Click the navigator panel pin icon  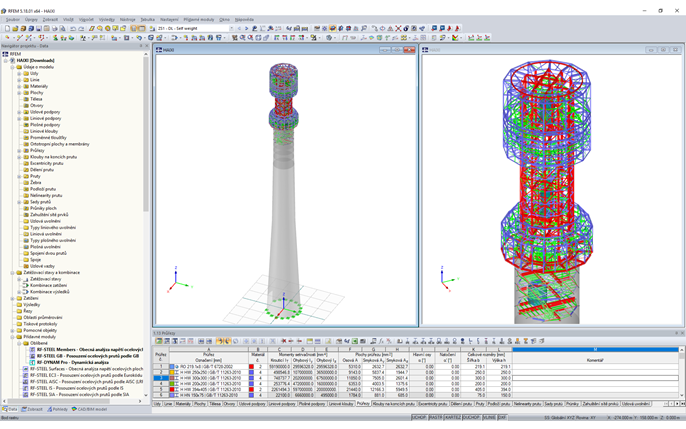pyautogui.click(x=141, y=46)
